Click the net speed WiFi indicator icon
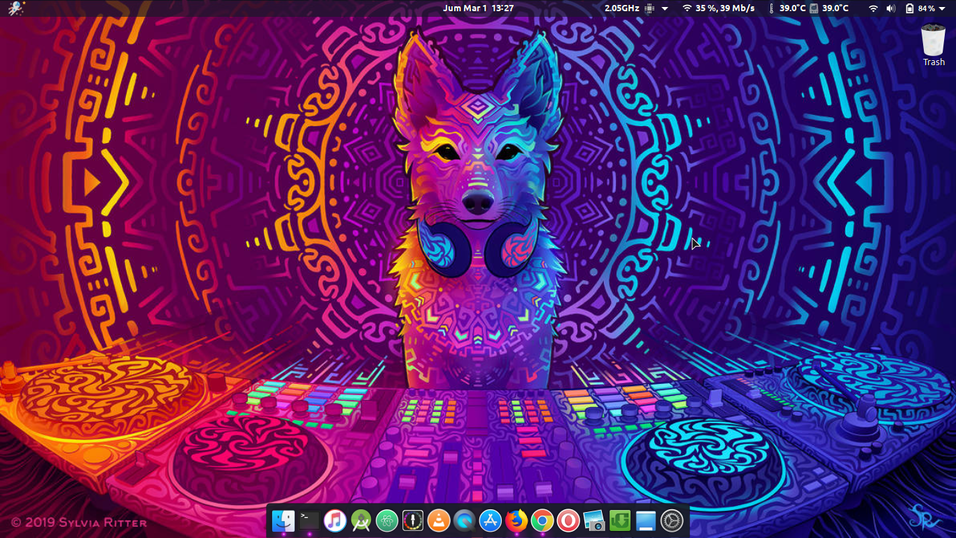Viewport: 956px width, 538px height. tap(687, 9)
